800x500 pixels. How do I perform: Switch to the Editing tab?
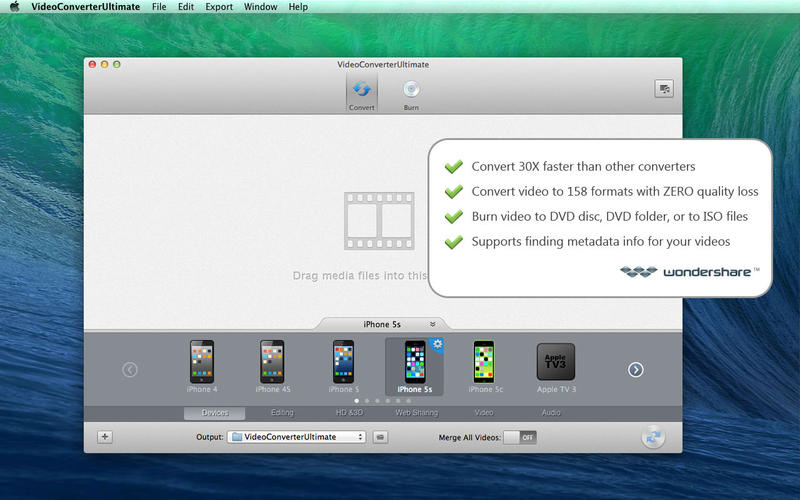[x=282, y=413]
